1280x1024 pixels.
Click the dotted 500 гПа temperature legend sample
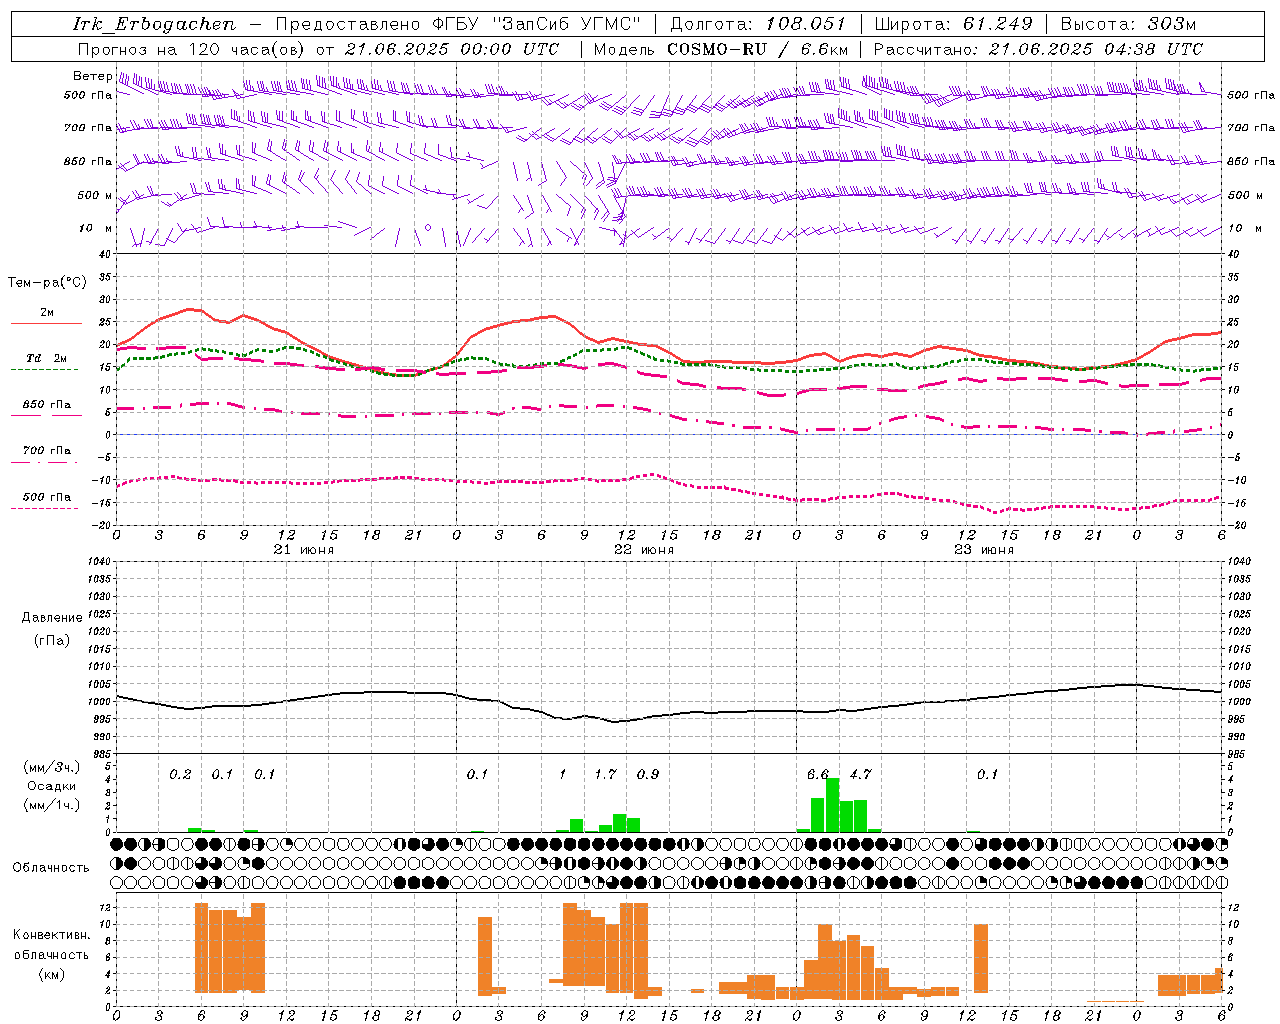click(44, 508)
